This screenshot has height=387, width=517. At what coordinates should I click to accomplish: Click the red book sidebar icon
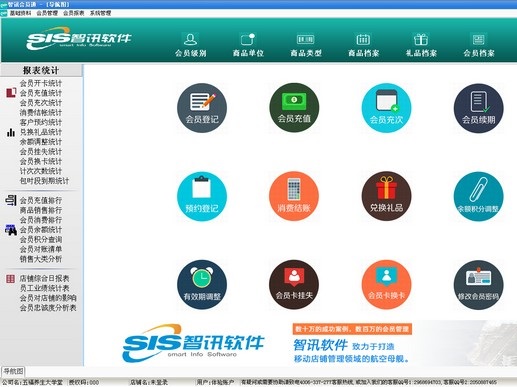11,92
